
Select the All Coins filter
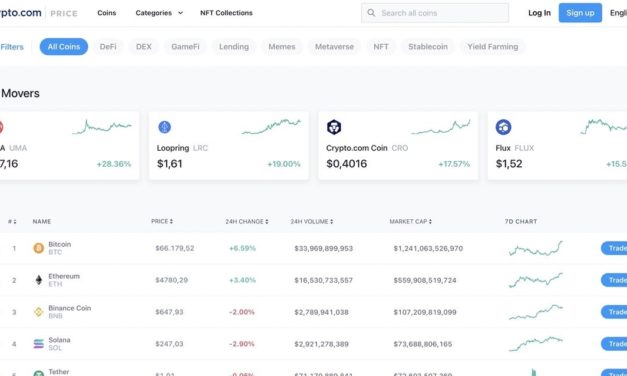tap(64, 47)
